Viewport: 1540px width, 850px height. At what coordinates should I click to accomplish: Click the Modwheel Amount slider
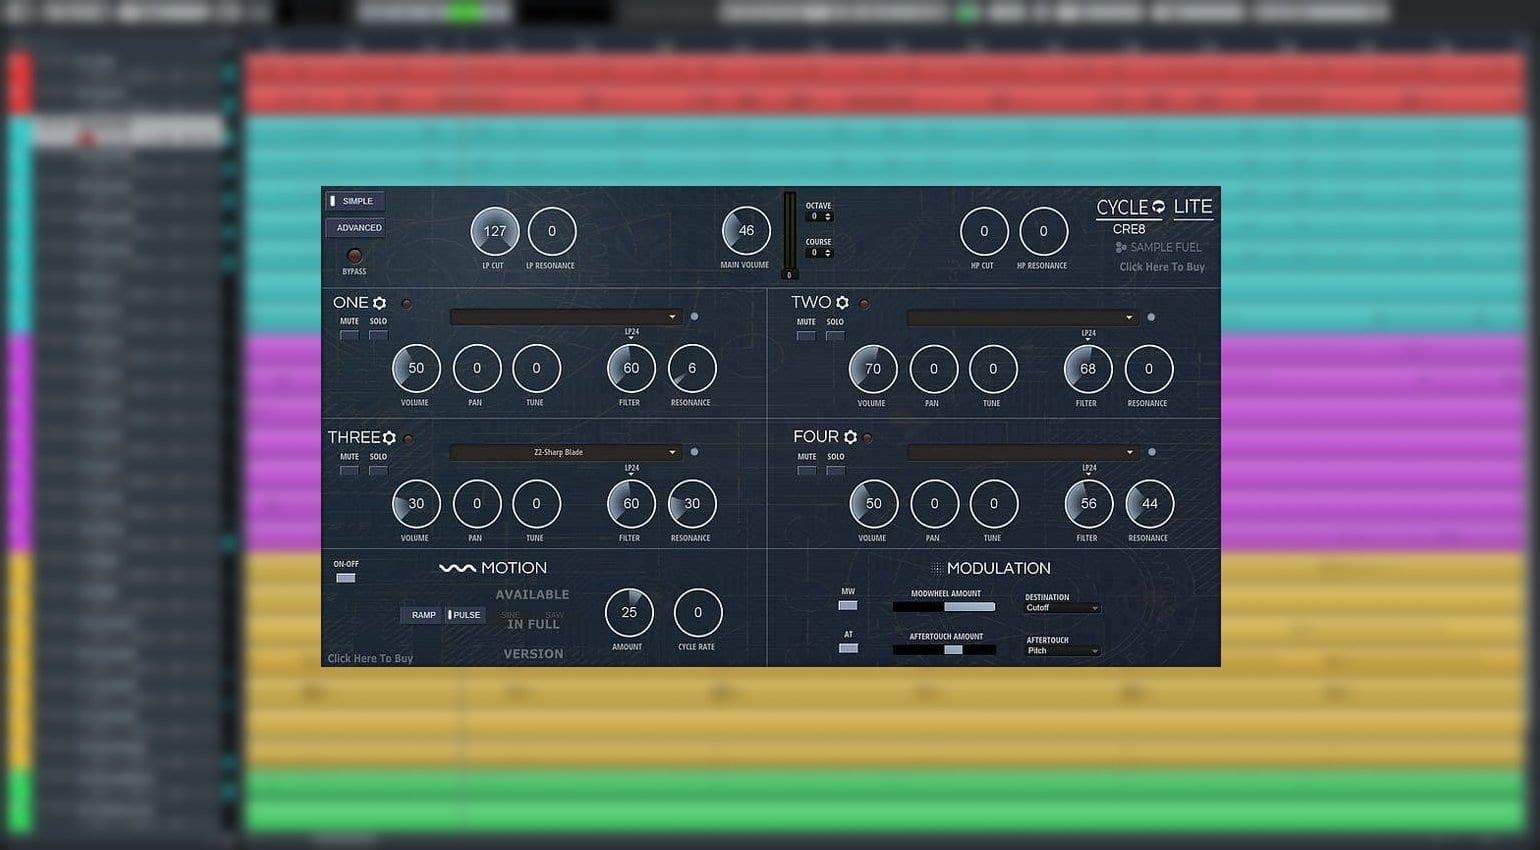[x=944, y=607]
